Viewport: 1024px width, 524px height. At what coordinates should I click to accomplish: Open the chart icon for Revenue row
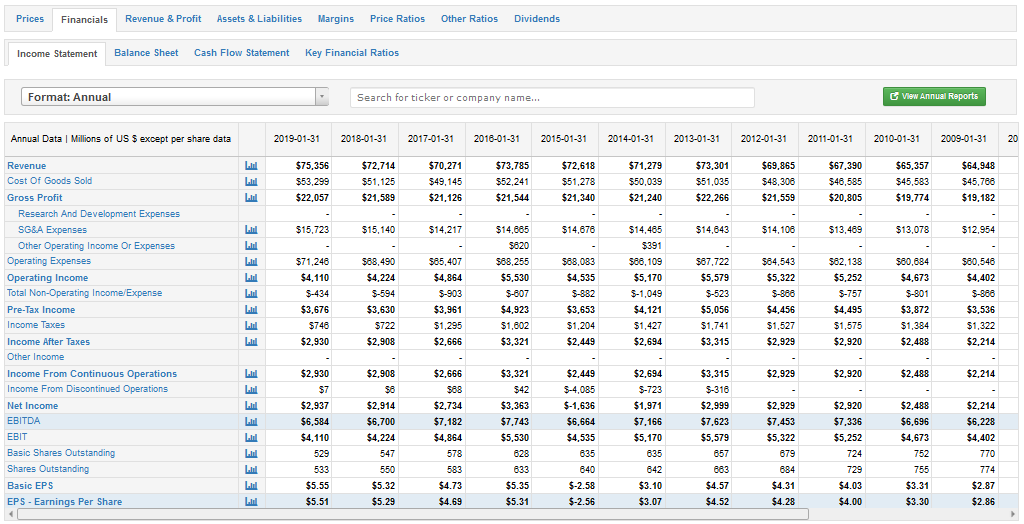(251, 166)
